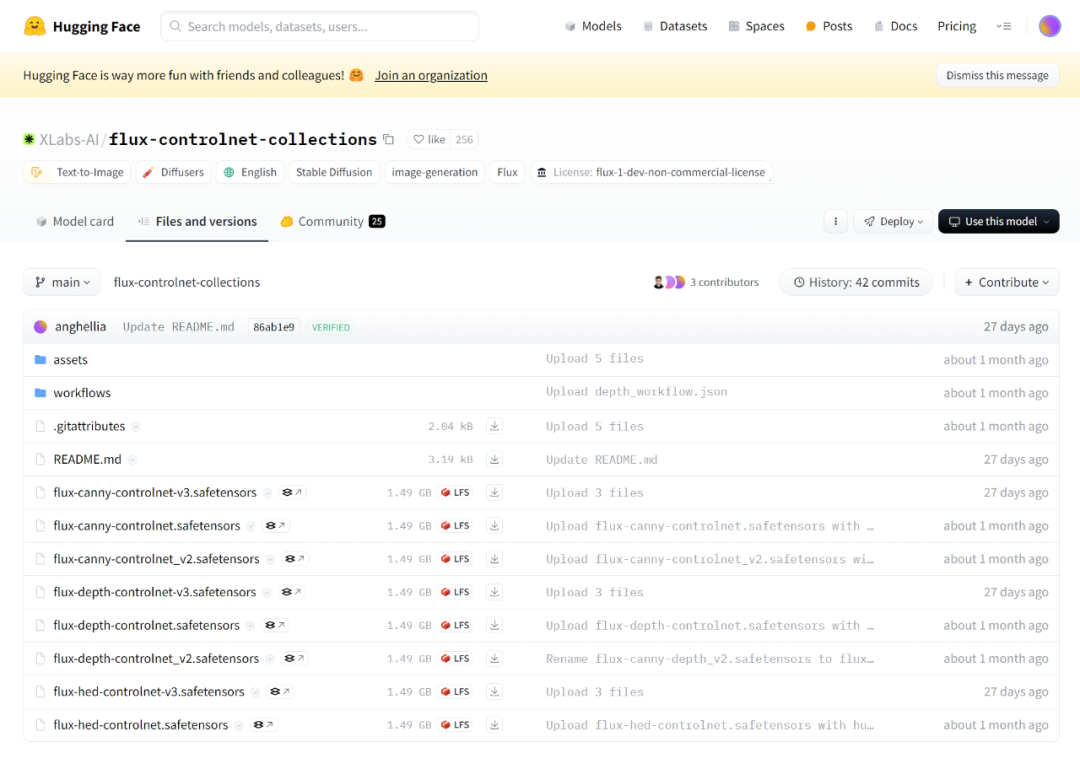Open the three-dot more options button
Viewport: 1080px width, 780px height.
(835, 221)
